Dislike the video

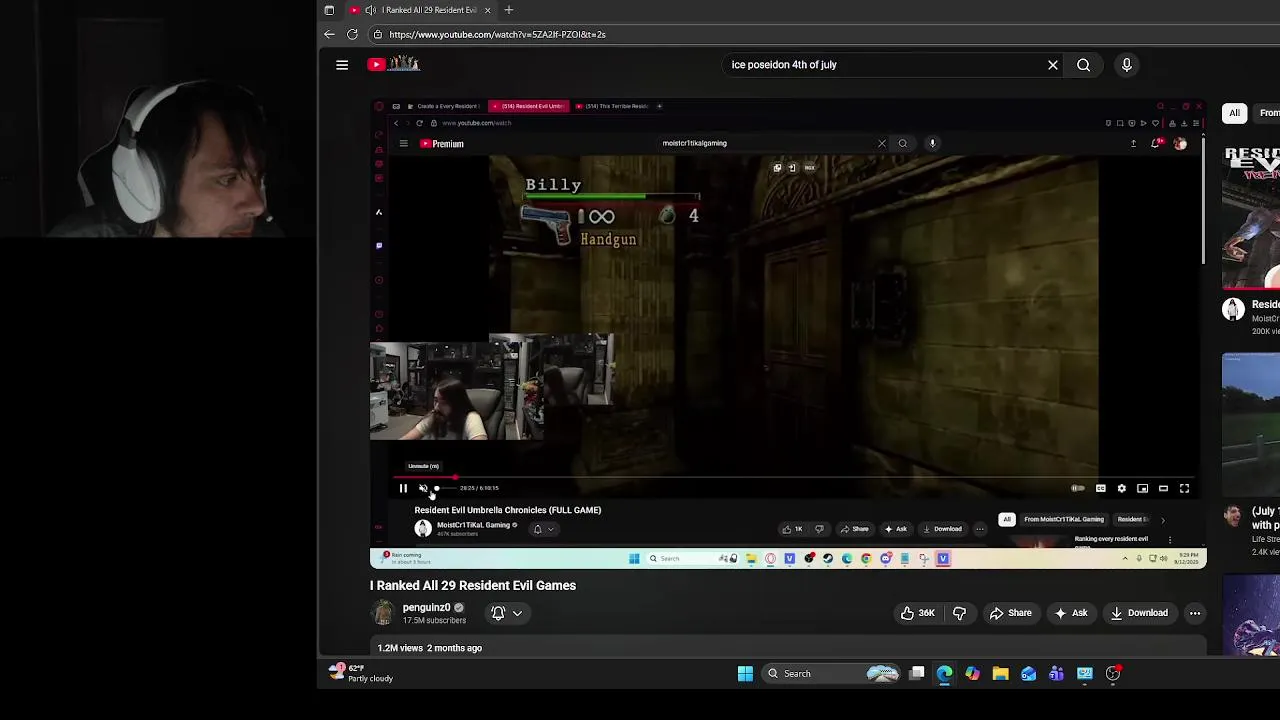pos(959,613)
